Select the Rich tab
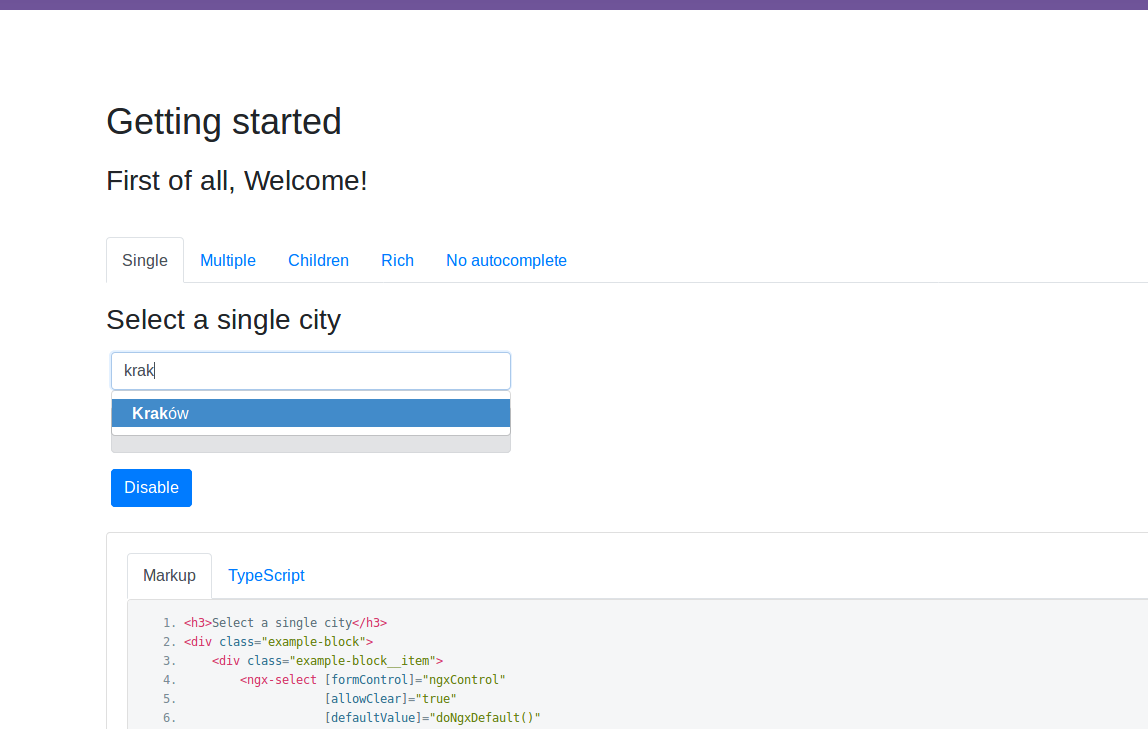1148x729 pixels. (x=397, y=260)
